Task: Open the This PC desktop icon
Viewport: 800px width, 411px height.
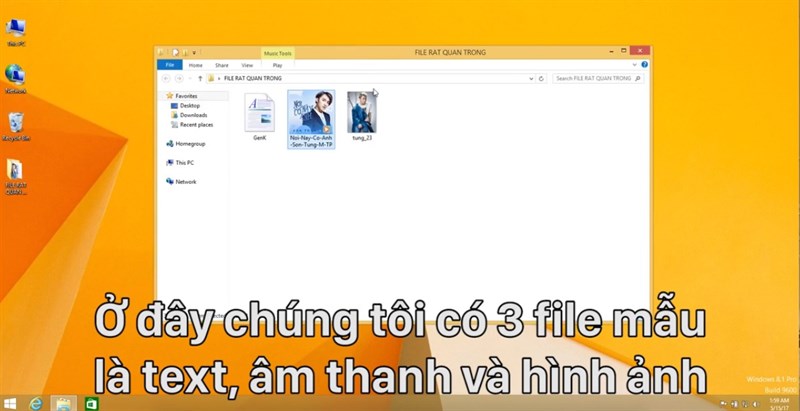Action: (16, 33)
